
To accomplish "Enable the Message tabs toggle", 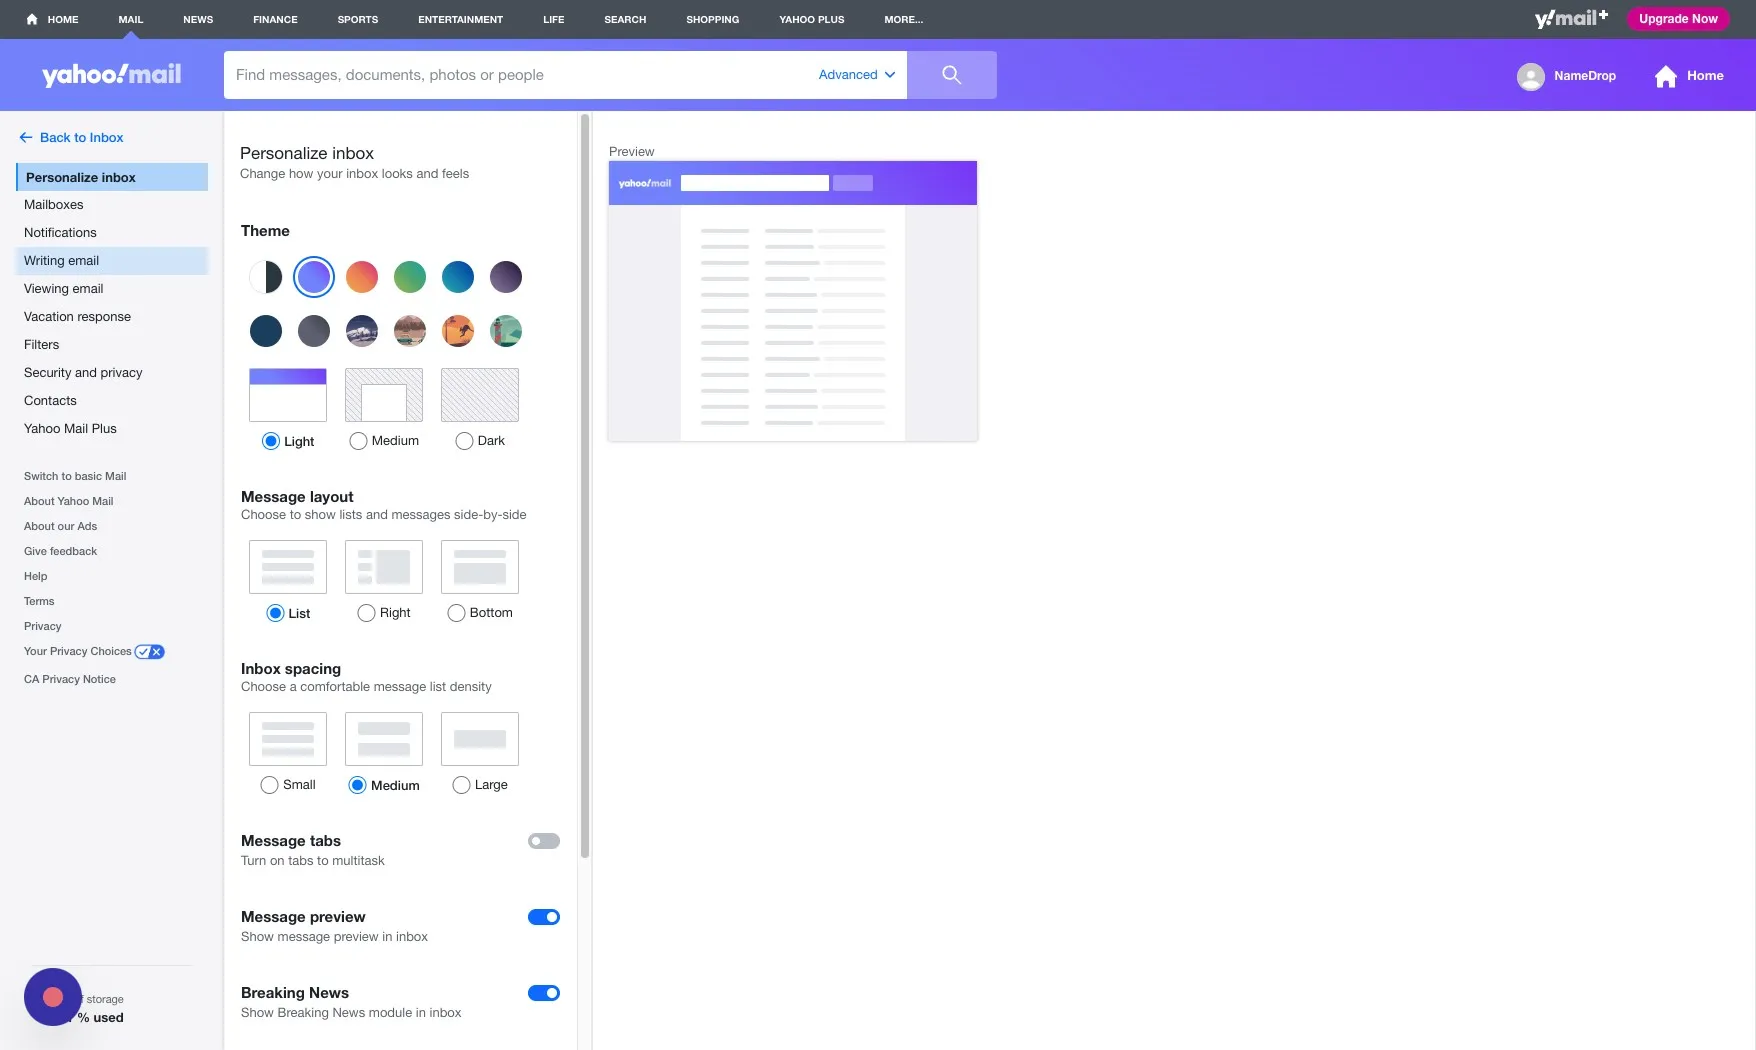I will 544,841.
